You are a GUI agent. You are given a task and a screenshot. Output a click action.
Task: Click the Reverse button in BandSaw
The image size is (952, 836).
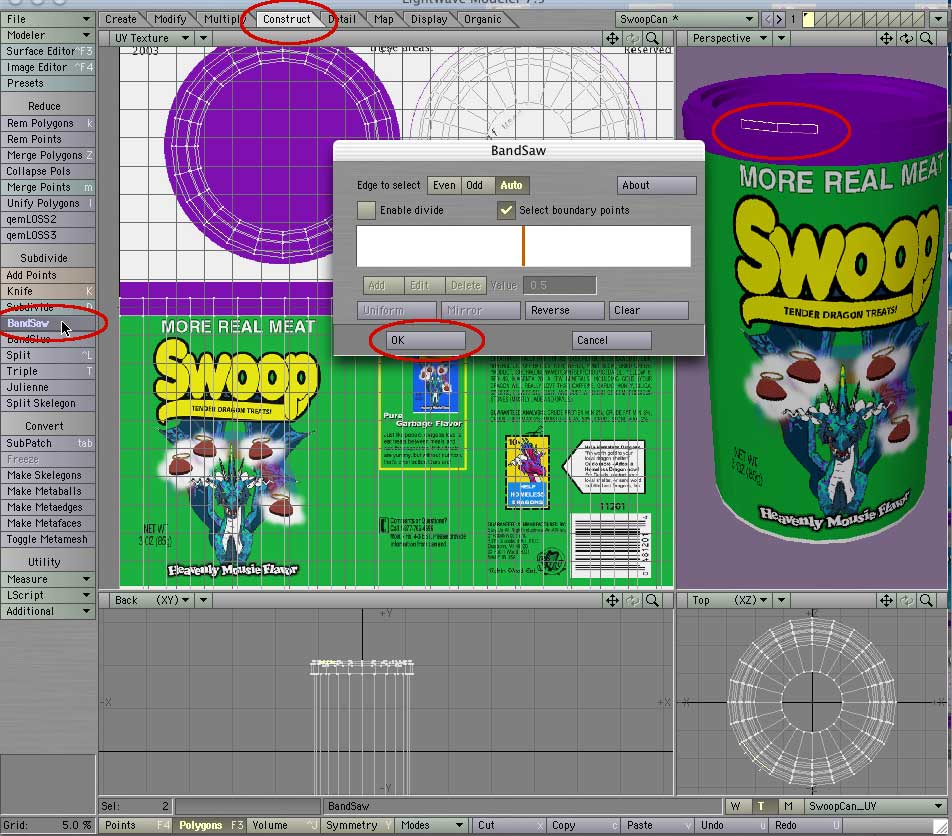point(565,310)
